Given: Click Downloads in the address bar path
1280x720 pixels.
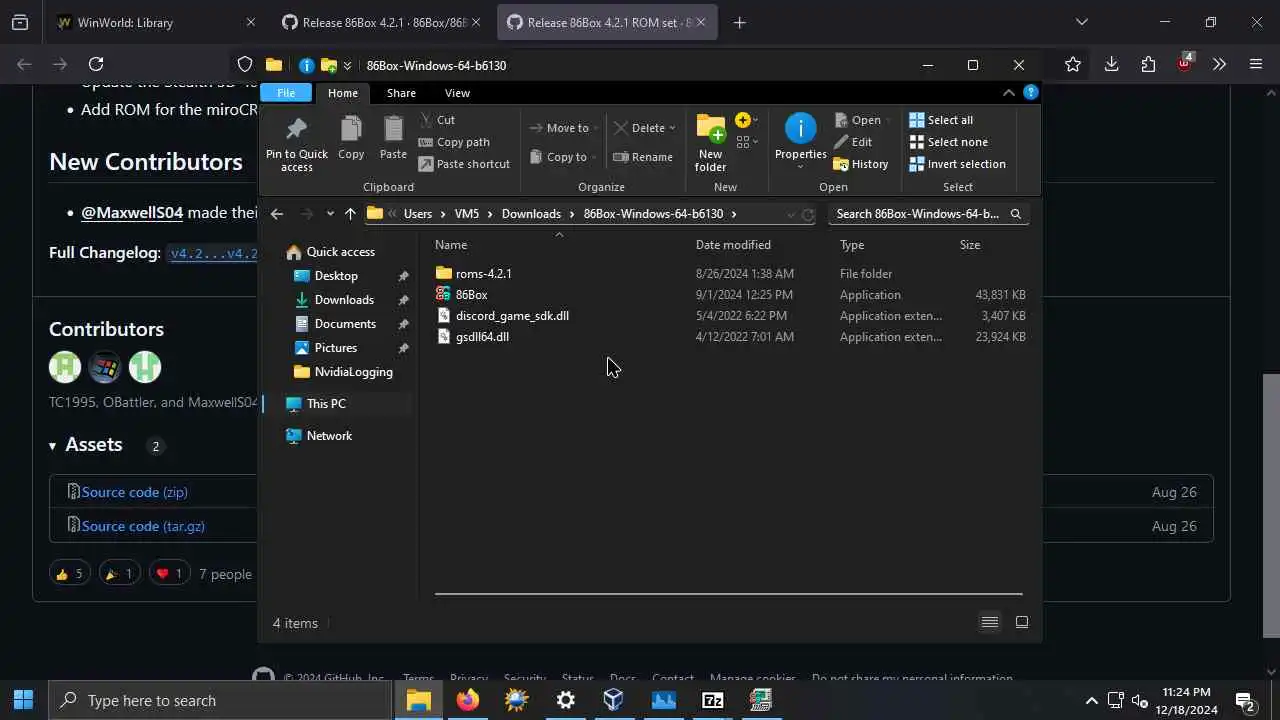Looking at the screenshot, I should click(531, 214).
